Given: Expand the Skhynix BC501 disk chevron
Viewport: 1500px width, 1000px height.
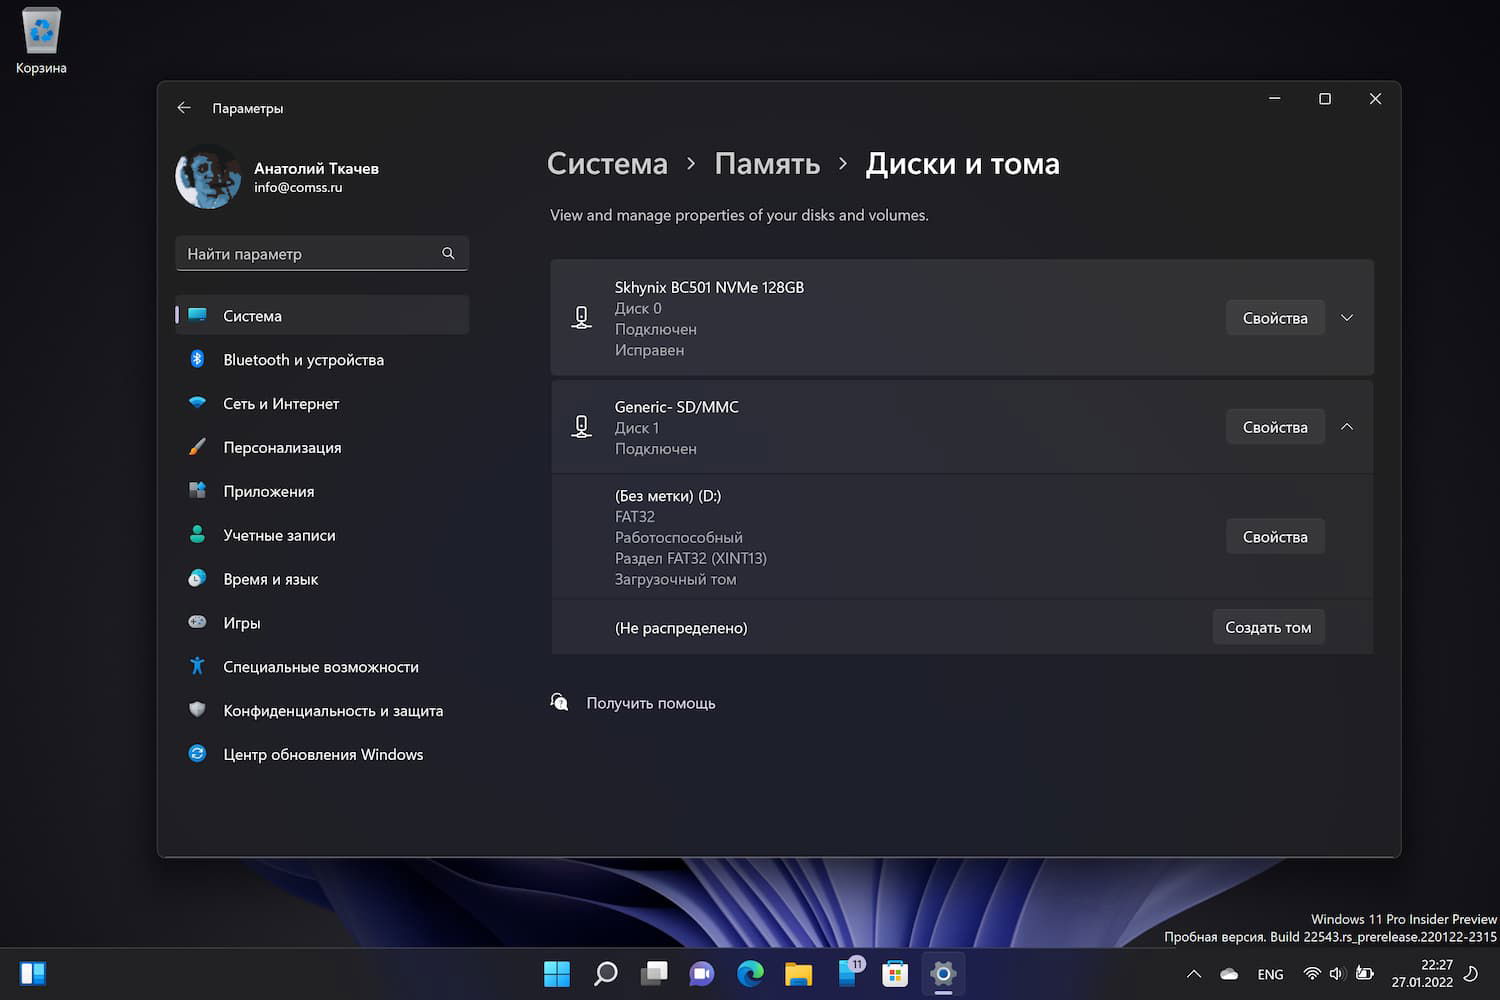Looking at the screenshot, I should click(1347, 318).
